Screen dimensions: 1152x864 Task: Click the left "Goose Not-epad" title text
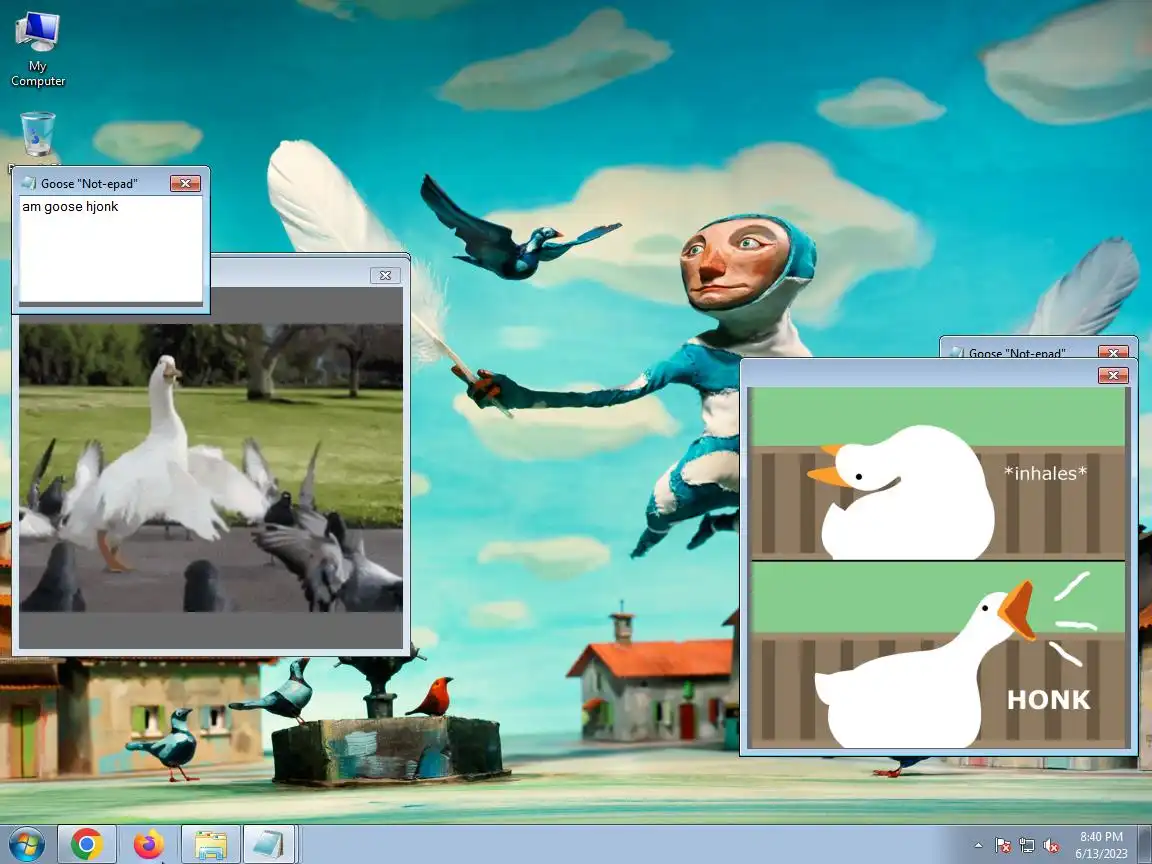pos(89,184)
